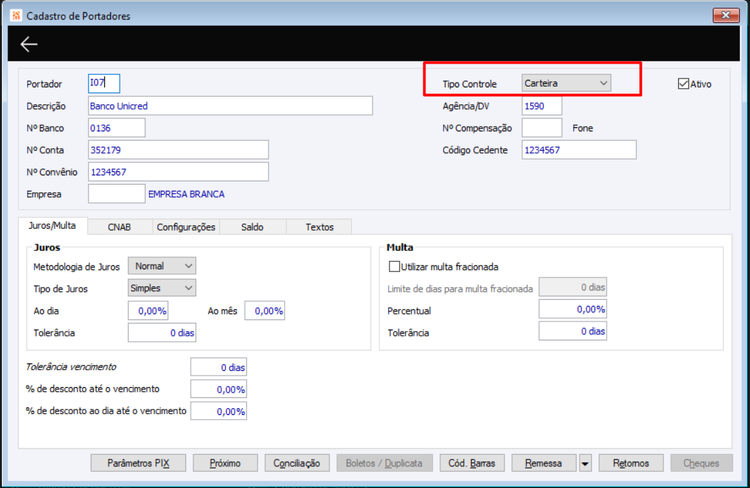Click the Agência/DV field
This screenshot has height=488, width=750.
541,106
